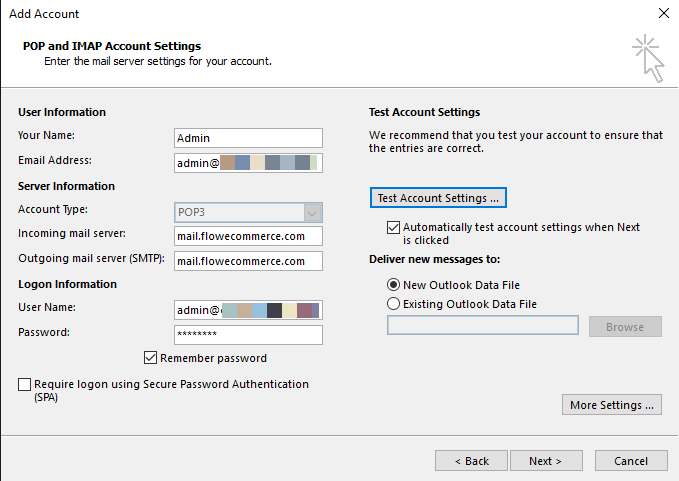
Task: Go to previous step with Back button
Action: [471, 461]
